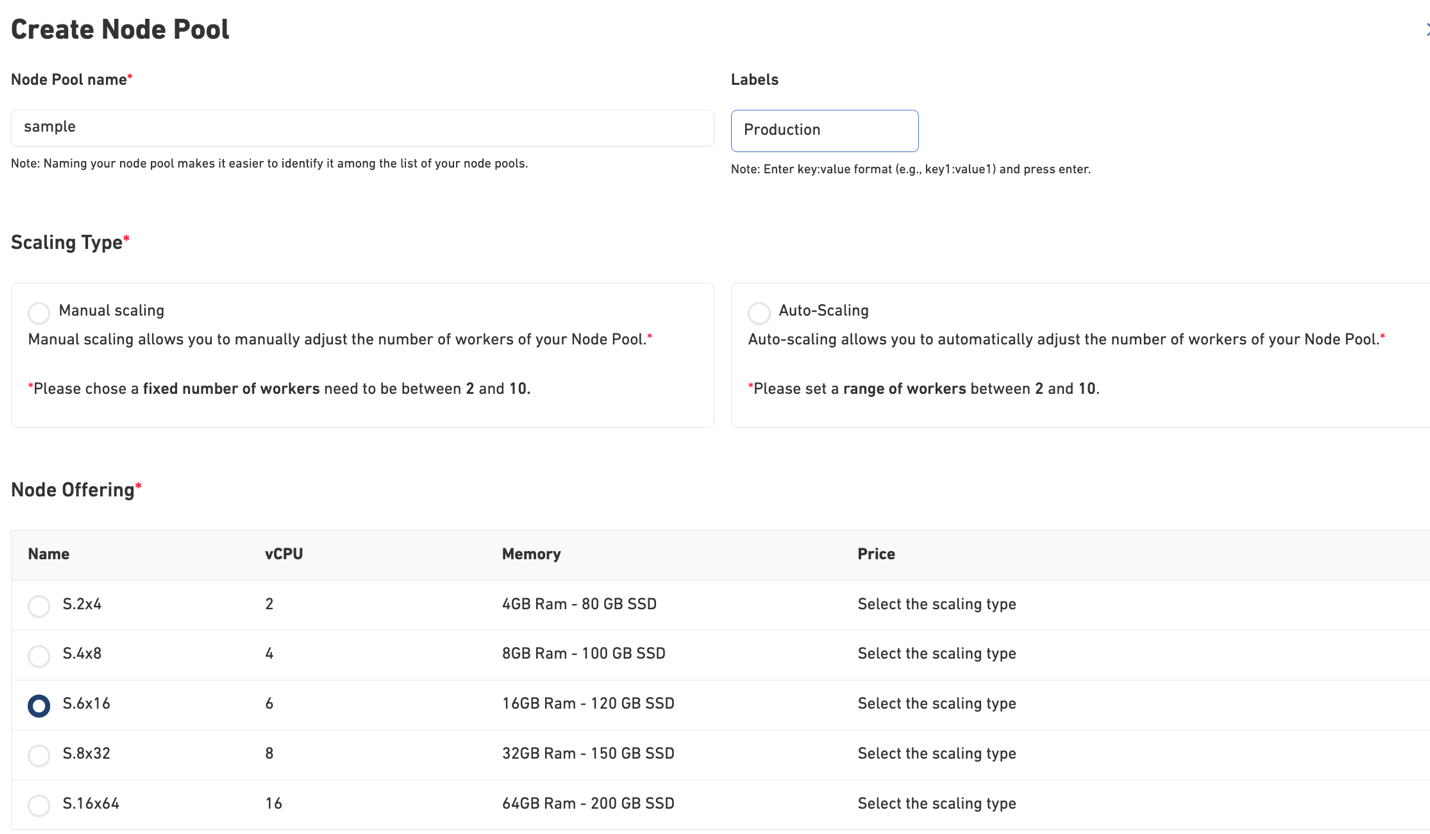Screen dimensions: 1430x834
Task: Select the S.4x8 node offering radio
Action: tap(39, 656)
